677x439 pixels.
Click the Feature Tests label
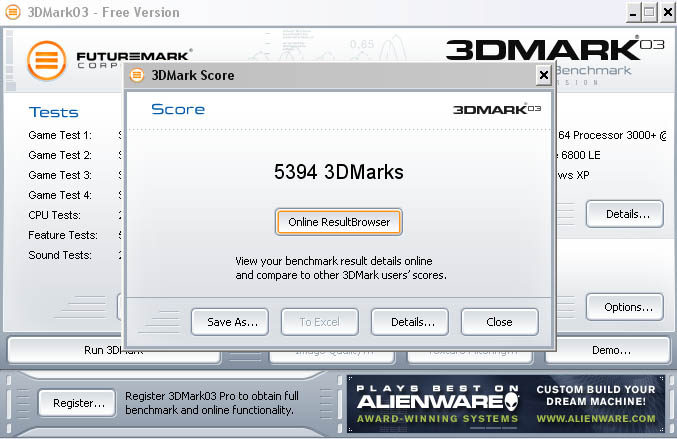point(63,235)
